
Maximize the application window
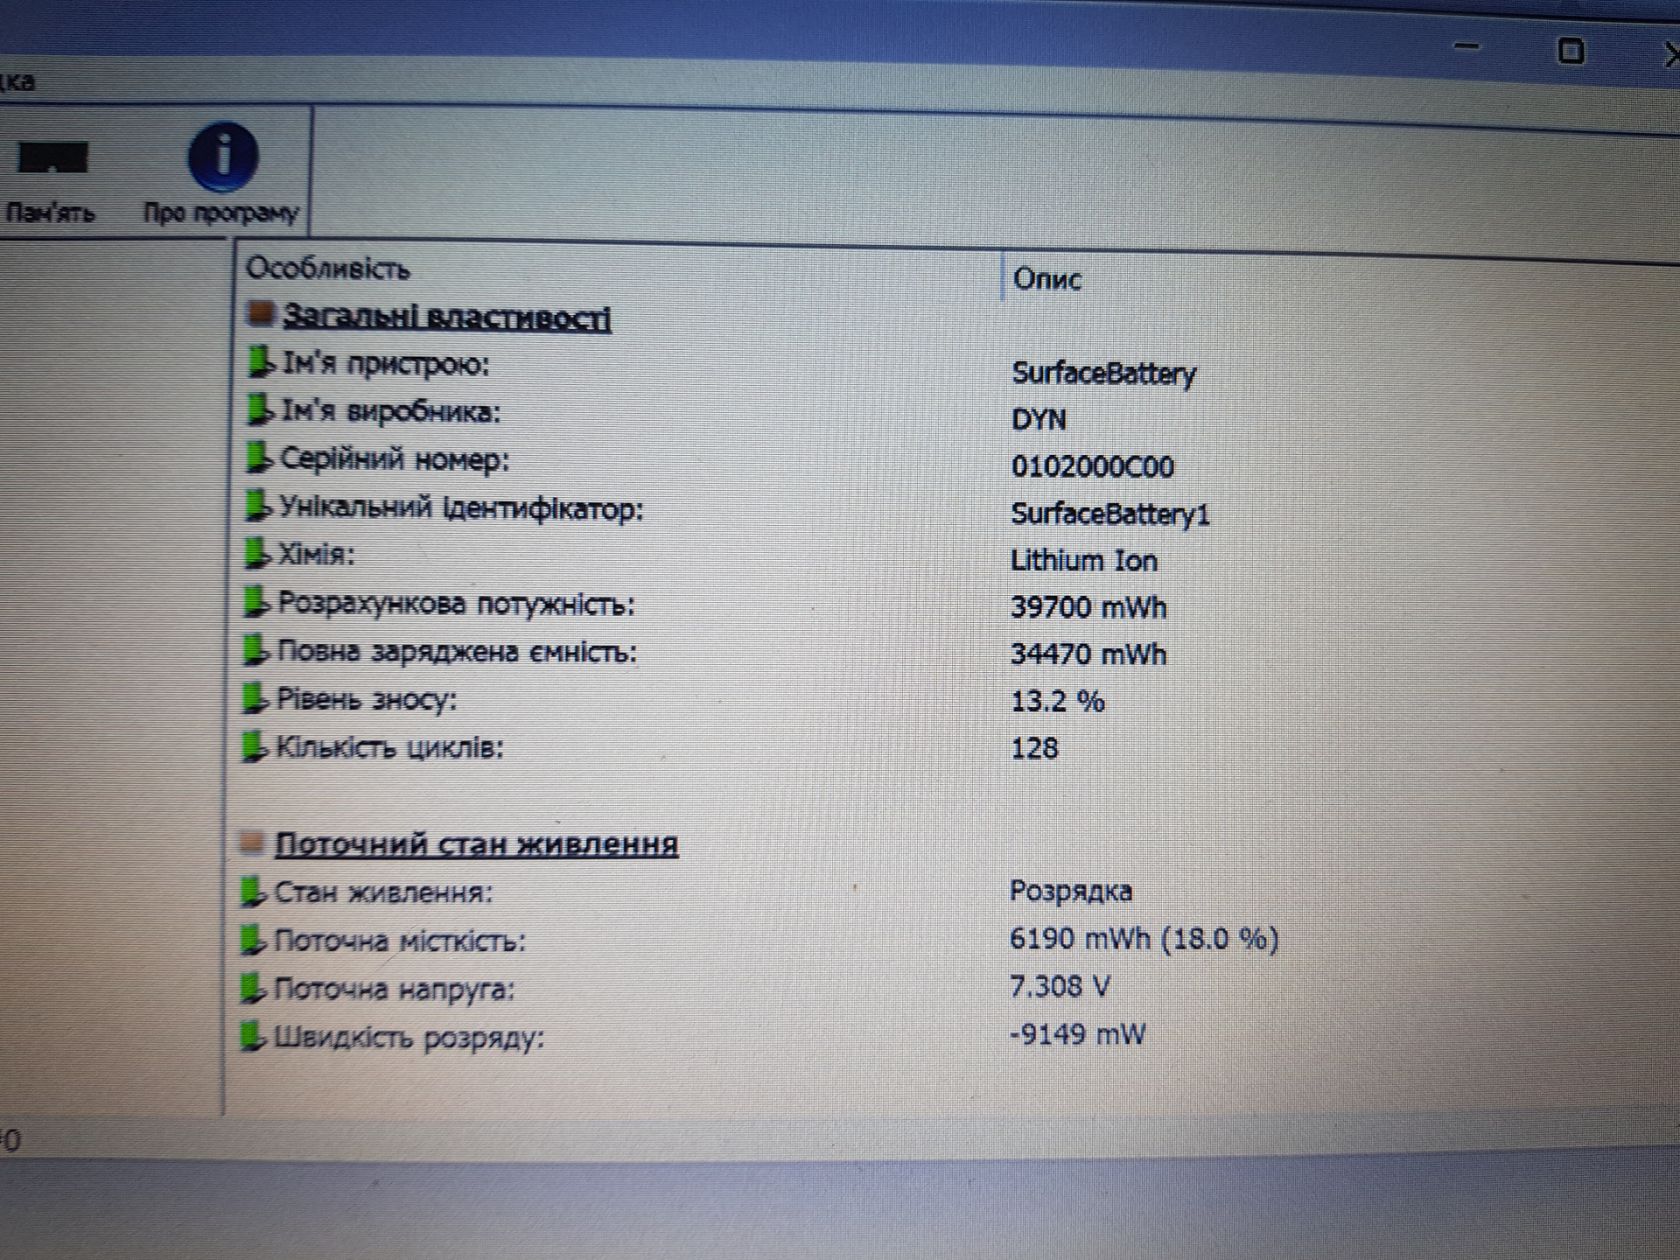click(x=1571, y=49)
